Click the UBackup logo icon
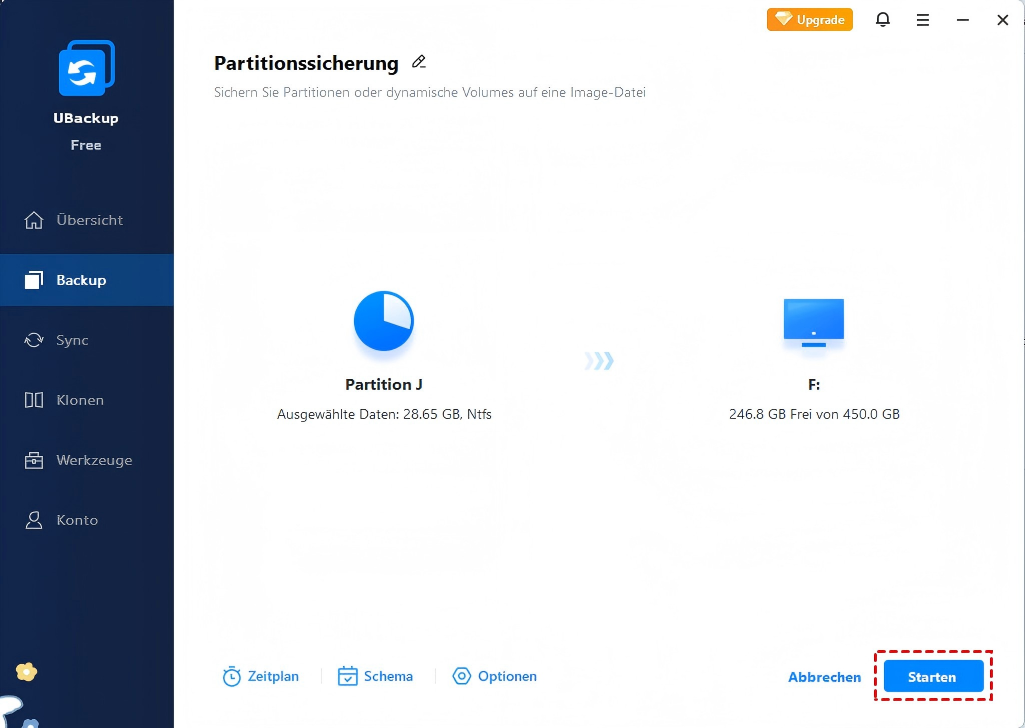 (86, 69)
